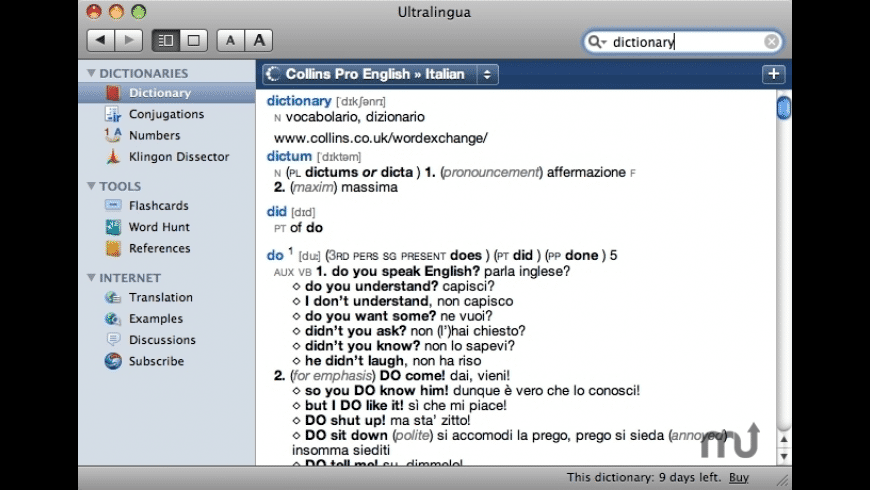Open Flashcards label in Tools
Viewport: 870px width, 490px height.
click(x=159, y=205)
